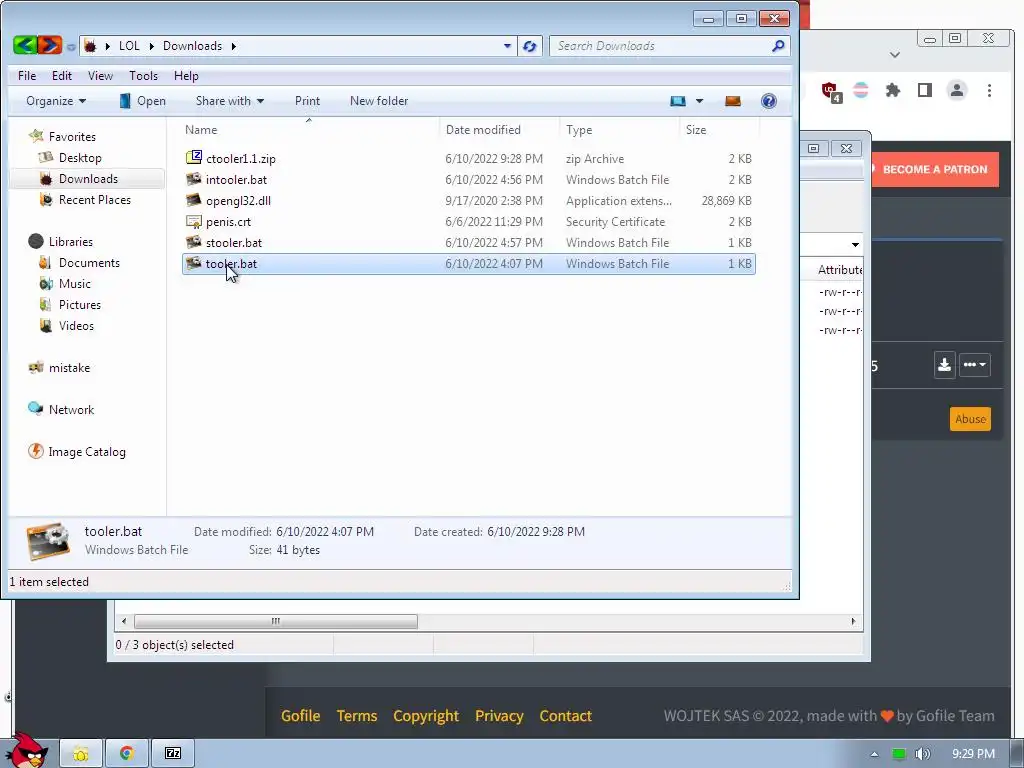Click the Abuse button
Image resolution: width=1024 pixels, height=768 pixels.
point(970,419)
